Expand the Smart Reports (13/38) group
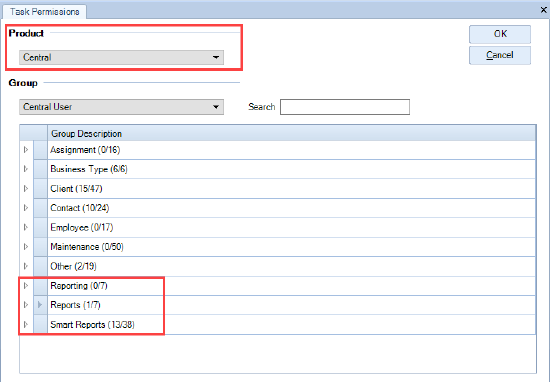 click(26, 324)
